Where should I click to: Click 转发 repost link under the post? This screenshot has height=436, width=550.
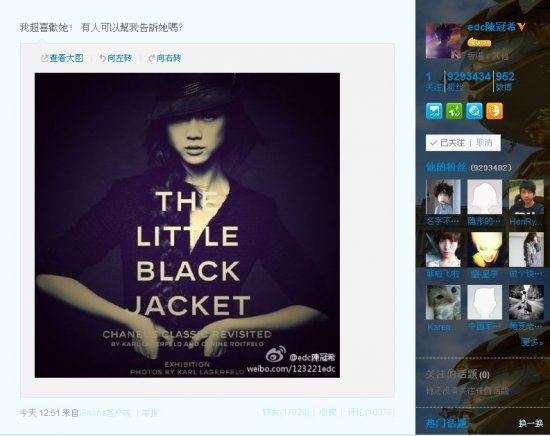point(286,412)
